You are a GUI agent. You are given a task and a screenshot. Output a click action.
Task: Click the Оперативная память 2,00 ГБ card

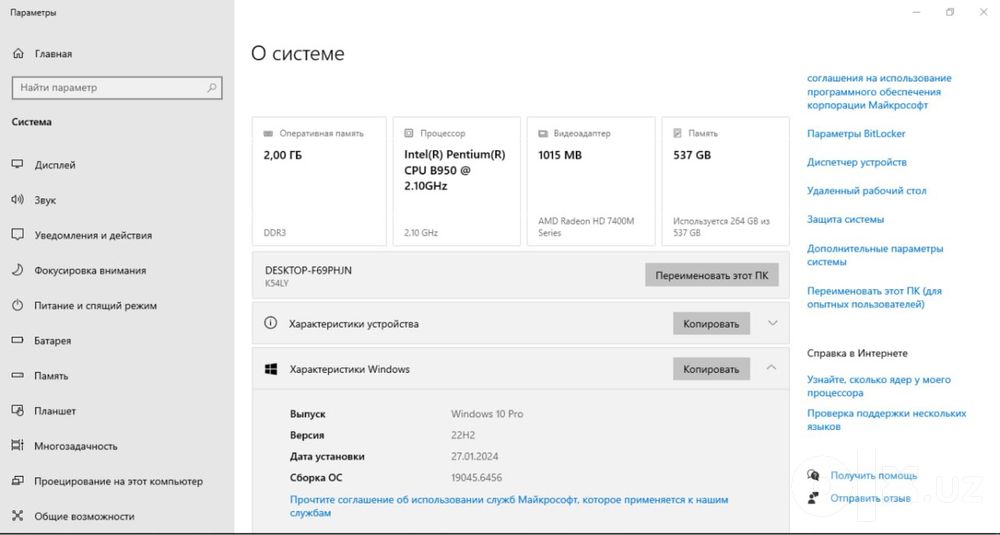point(319,181)
